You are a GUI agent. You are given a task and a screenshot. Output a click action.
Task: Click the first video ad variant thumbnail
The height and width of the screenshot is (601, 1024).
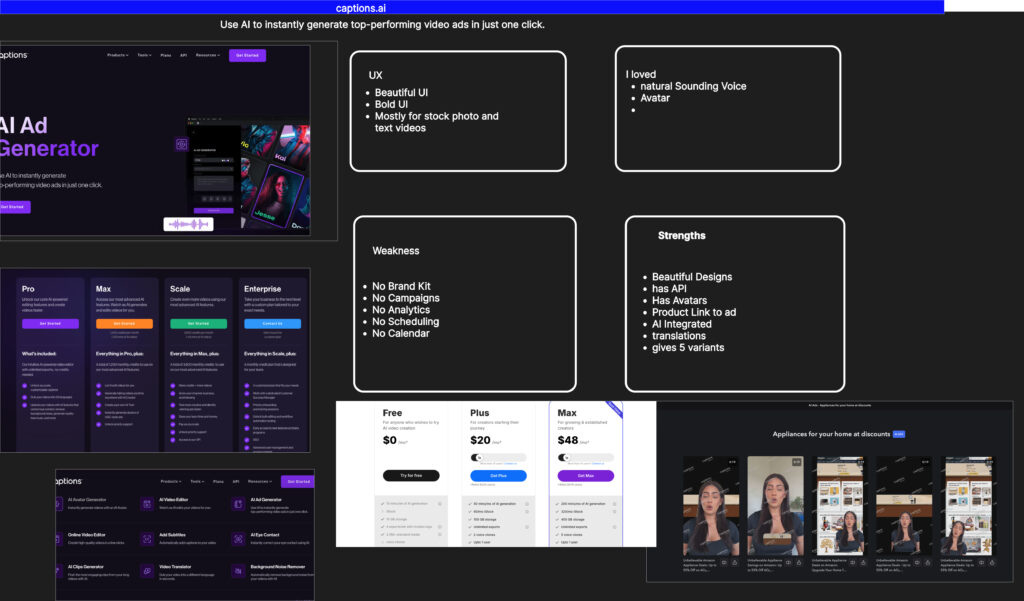point(710,506)
